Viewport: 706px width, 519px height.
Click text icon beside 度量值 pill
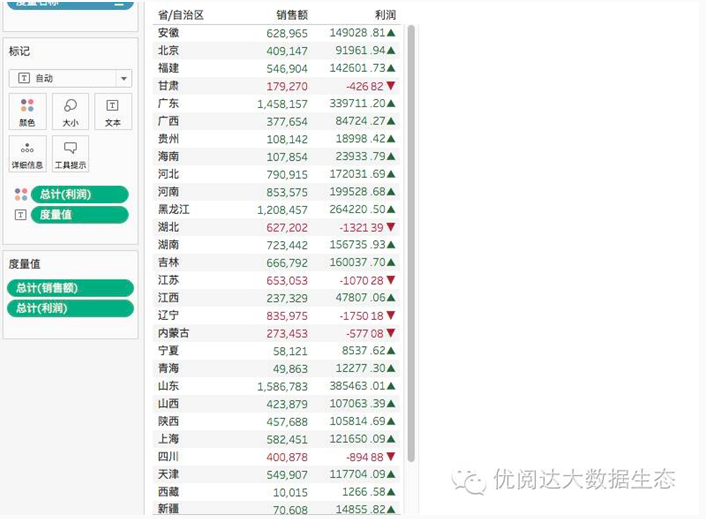(x=20, y=215)
